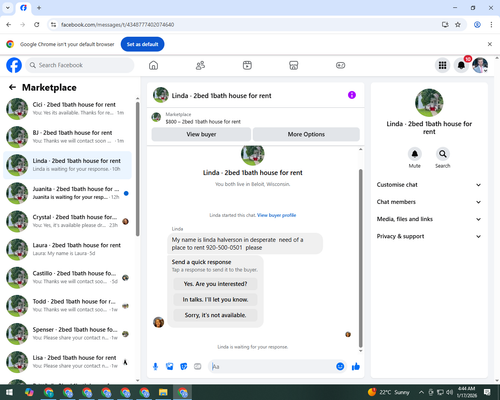Image resolution: width=500 pixels, height=400 pixels.
Task: Click the Search Facebook field
Action: click(80, 65)
